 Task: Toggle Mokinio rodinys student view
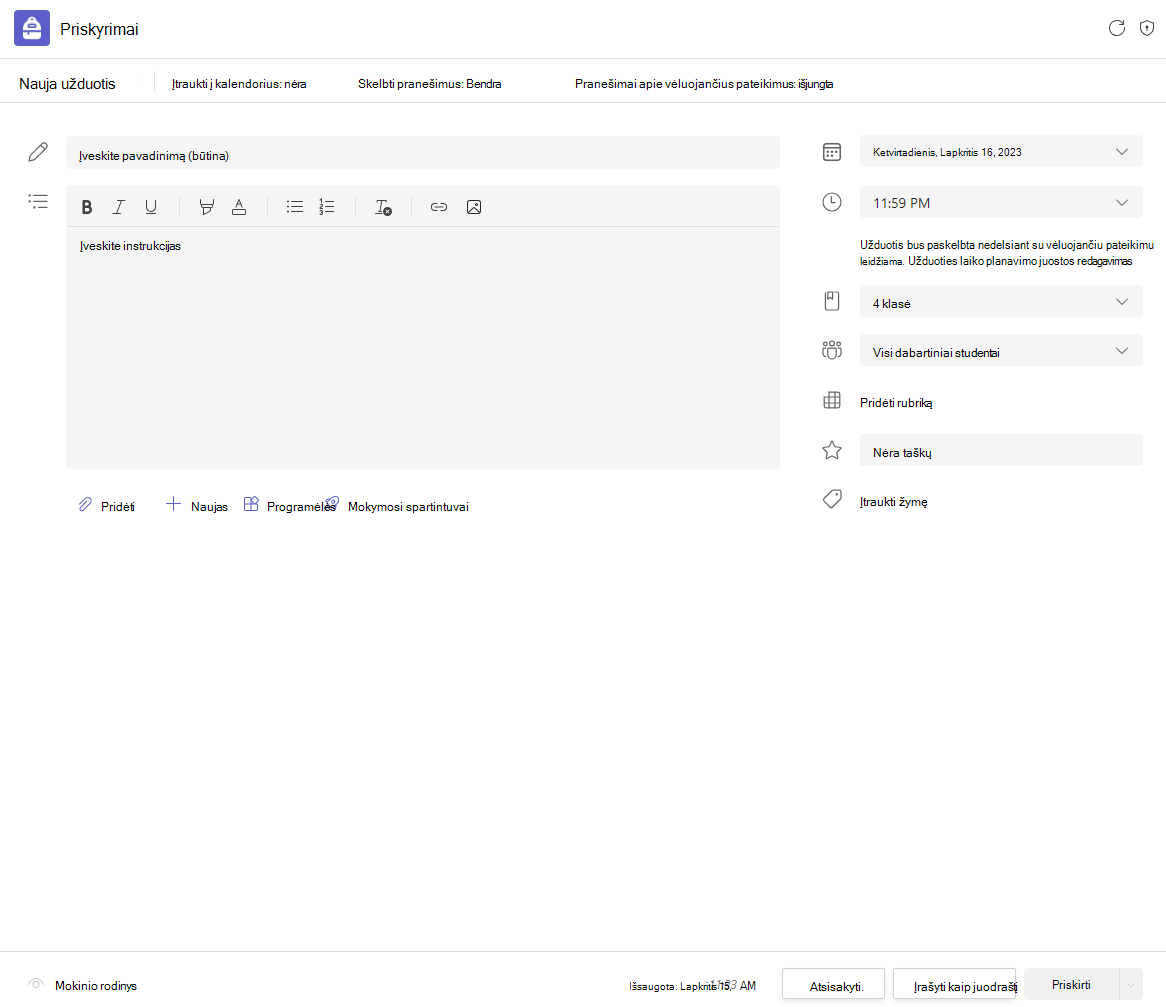[x=83, y=985]
